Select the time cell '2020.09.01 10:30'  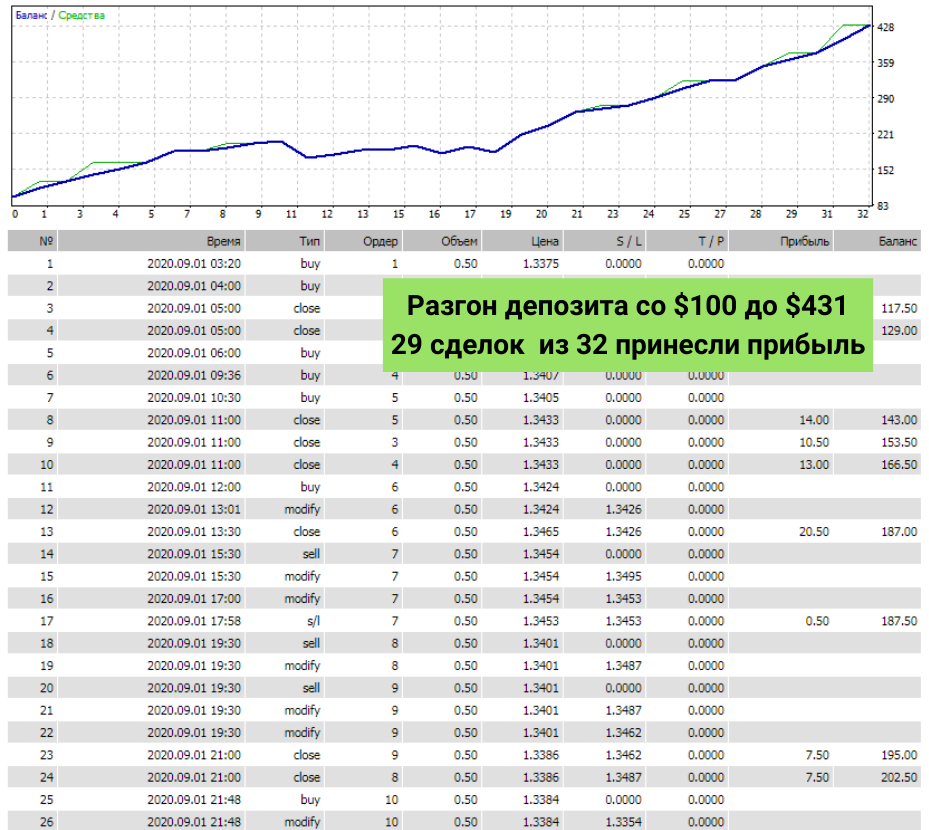(x=194, y=398)
